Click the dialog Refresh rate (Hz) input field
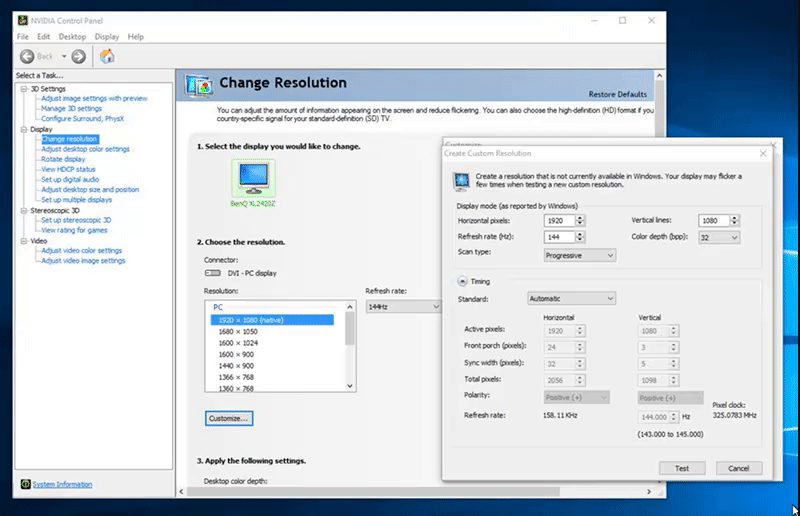The width and height of the screenshot is (800, 516). (x=559, y=237)
